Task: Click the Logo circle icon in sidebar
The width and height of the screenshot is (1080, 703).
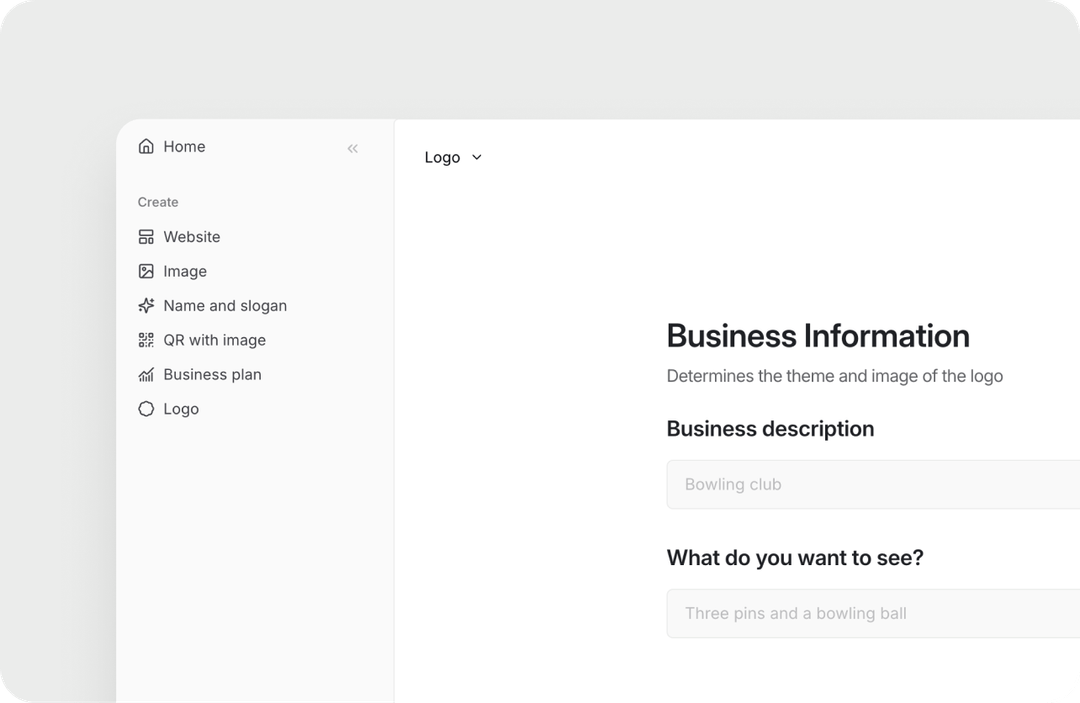Action: pos(146,409)
